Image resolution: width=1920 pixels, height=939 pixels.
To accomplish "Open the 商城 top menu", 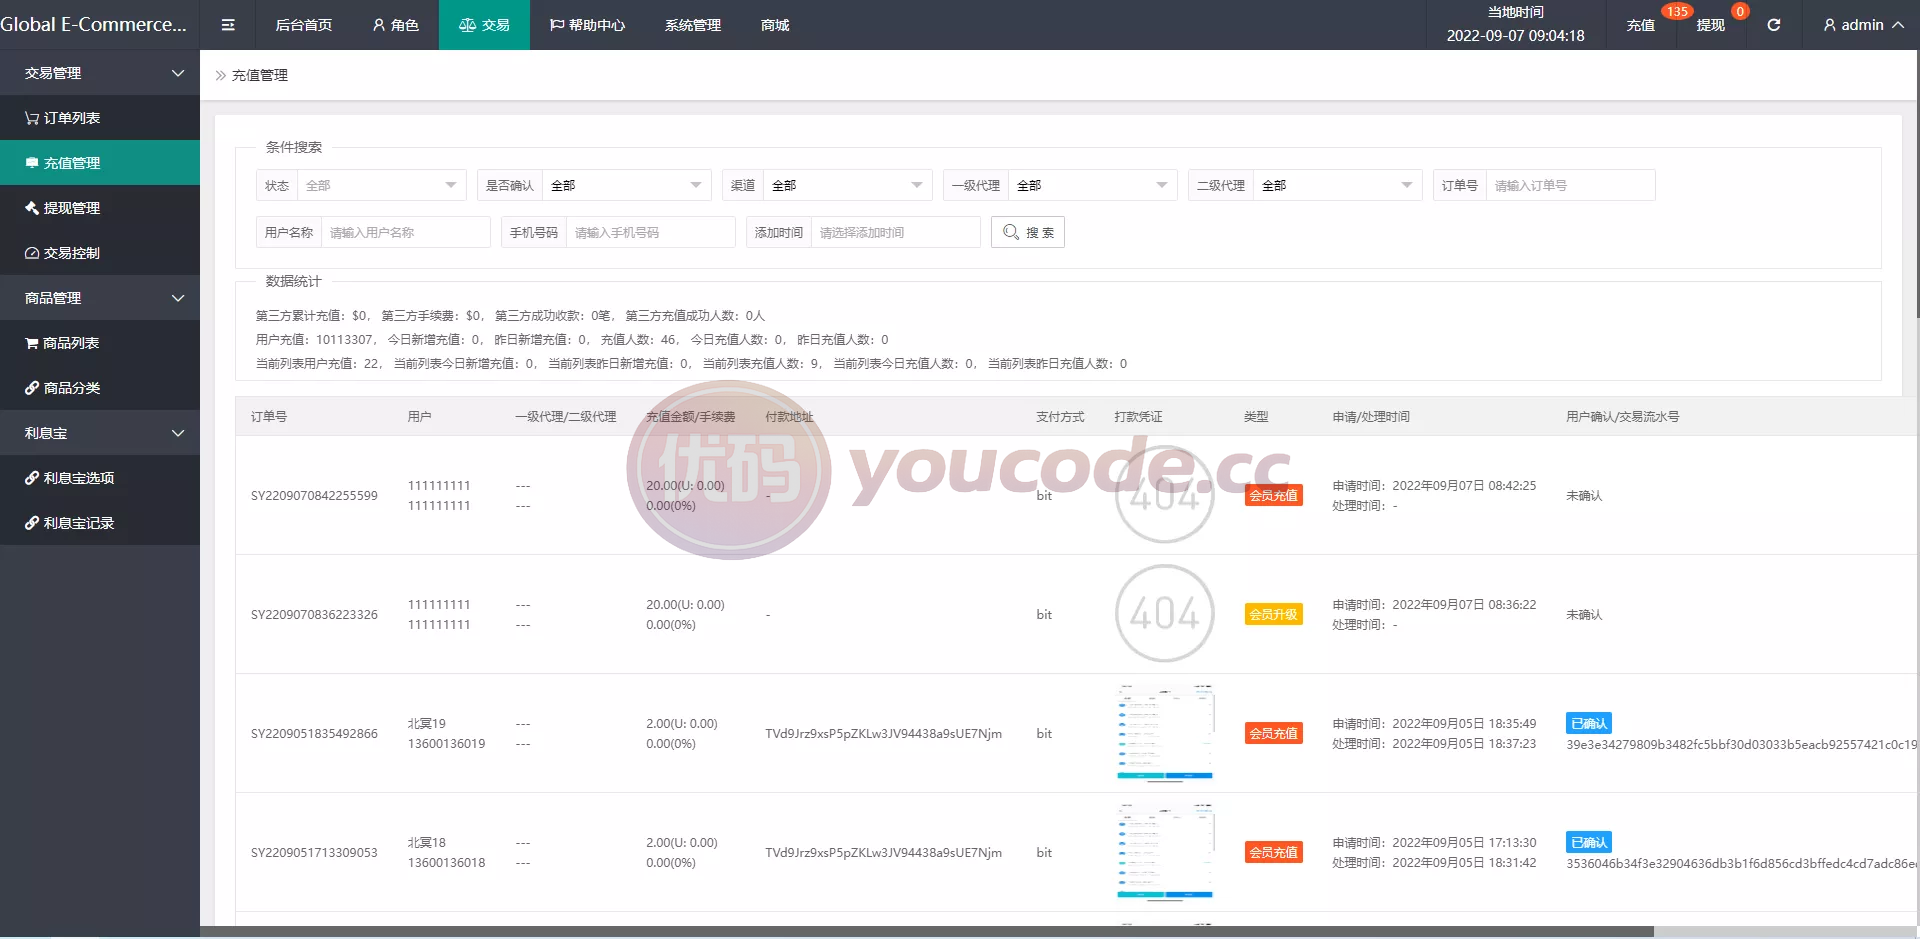I will coord(775,25).
